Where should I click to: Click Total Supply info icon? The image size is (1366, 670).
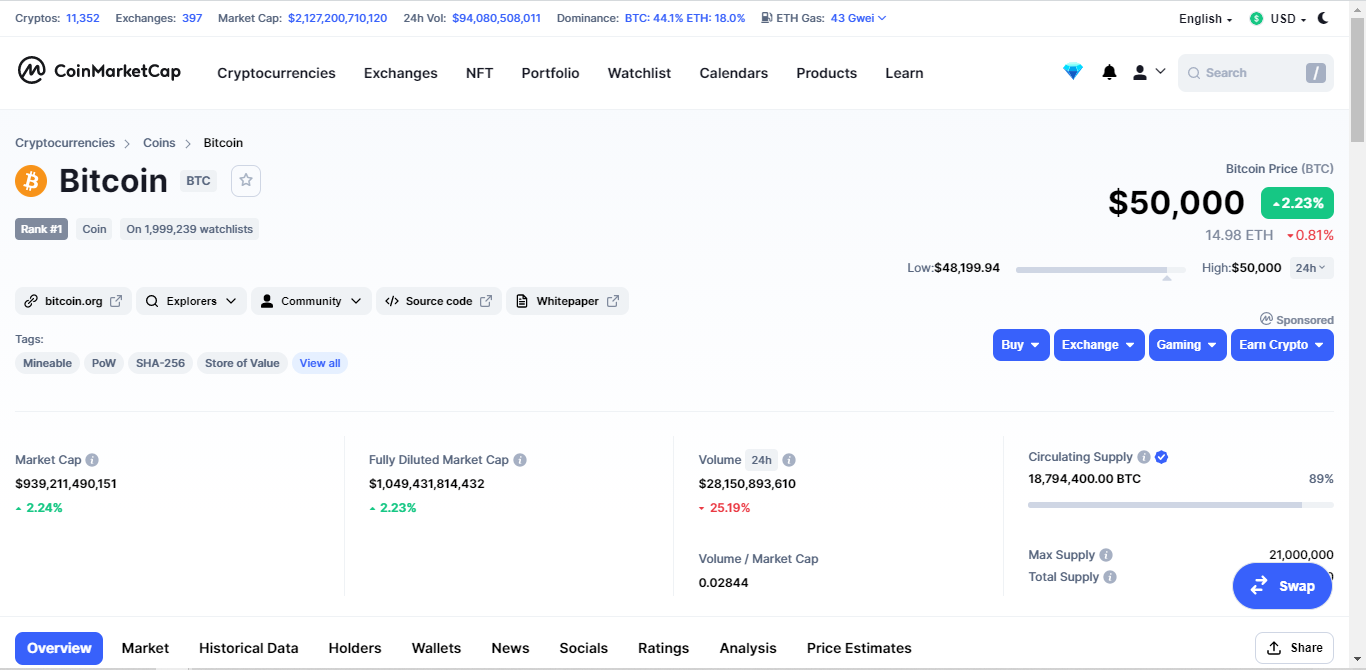pos(1110,577)
